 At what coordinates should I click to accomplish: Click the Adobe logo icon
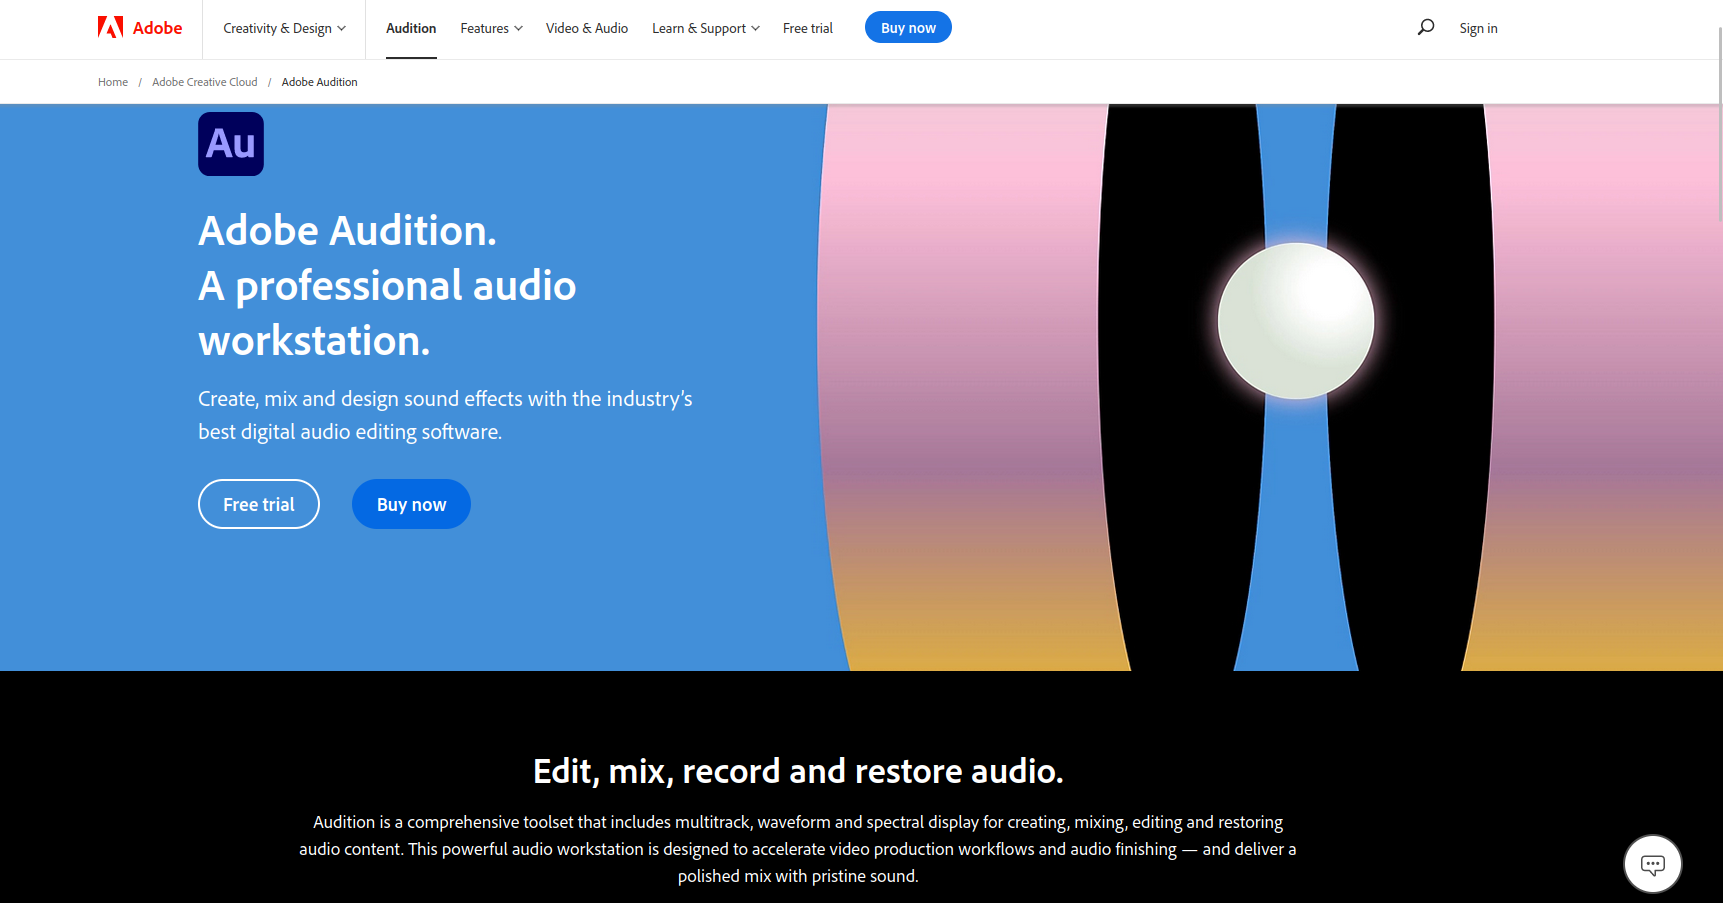[110, 27]
